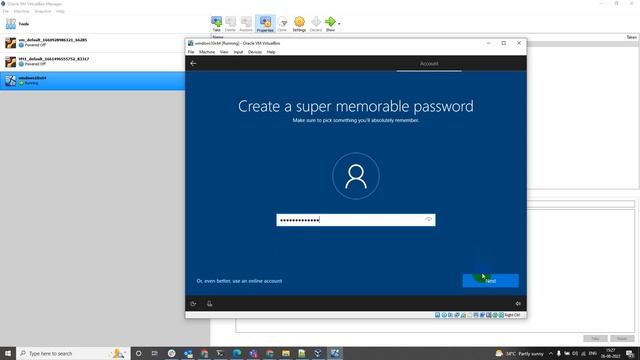Click hard disk indicator in VM status bar

tap(438, 315)
